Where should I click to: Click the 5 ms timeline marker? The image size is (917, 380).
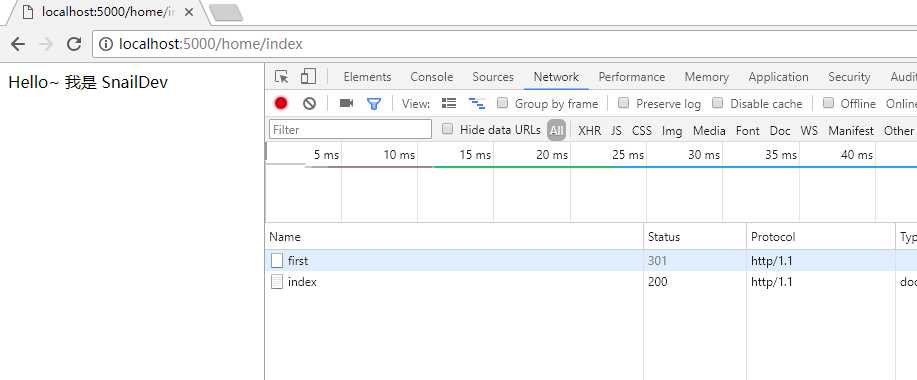coord(326,155)
